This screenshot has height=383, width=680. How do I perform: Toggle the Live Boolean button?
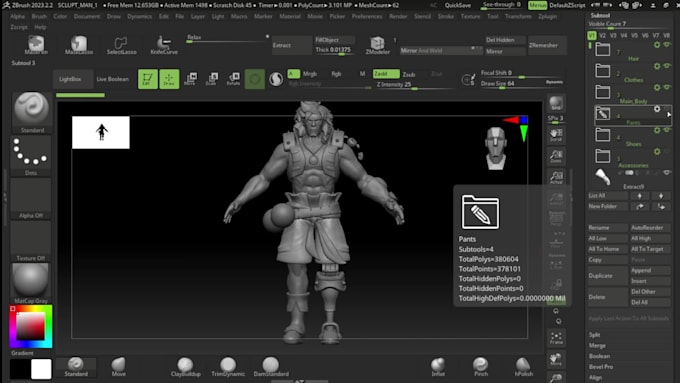point(112,79)
